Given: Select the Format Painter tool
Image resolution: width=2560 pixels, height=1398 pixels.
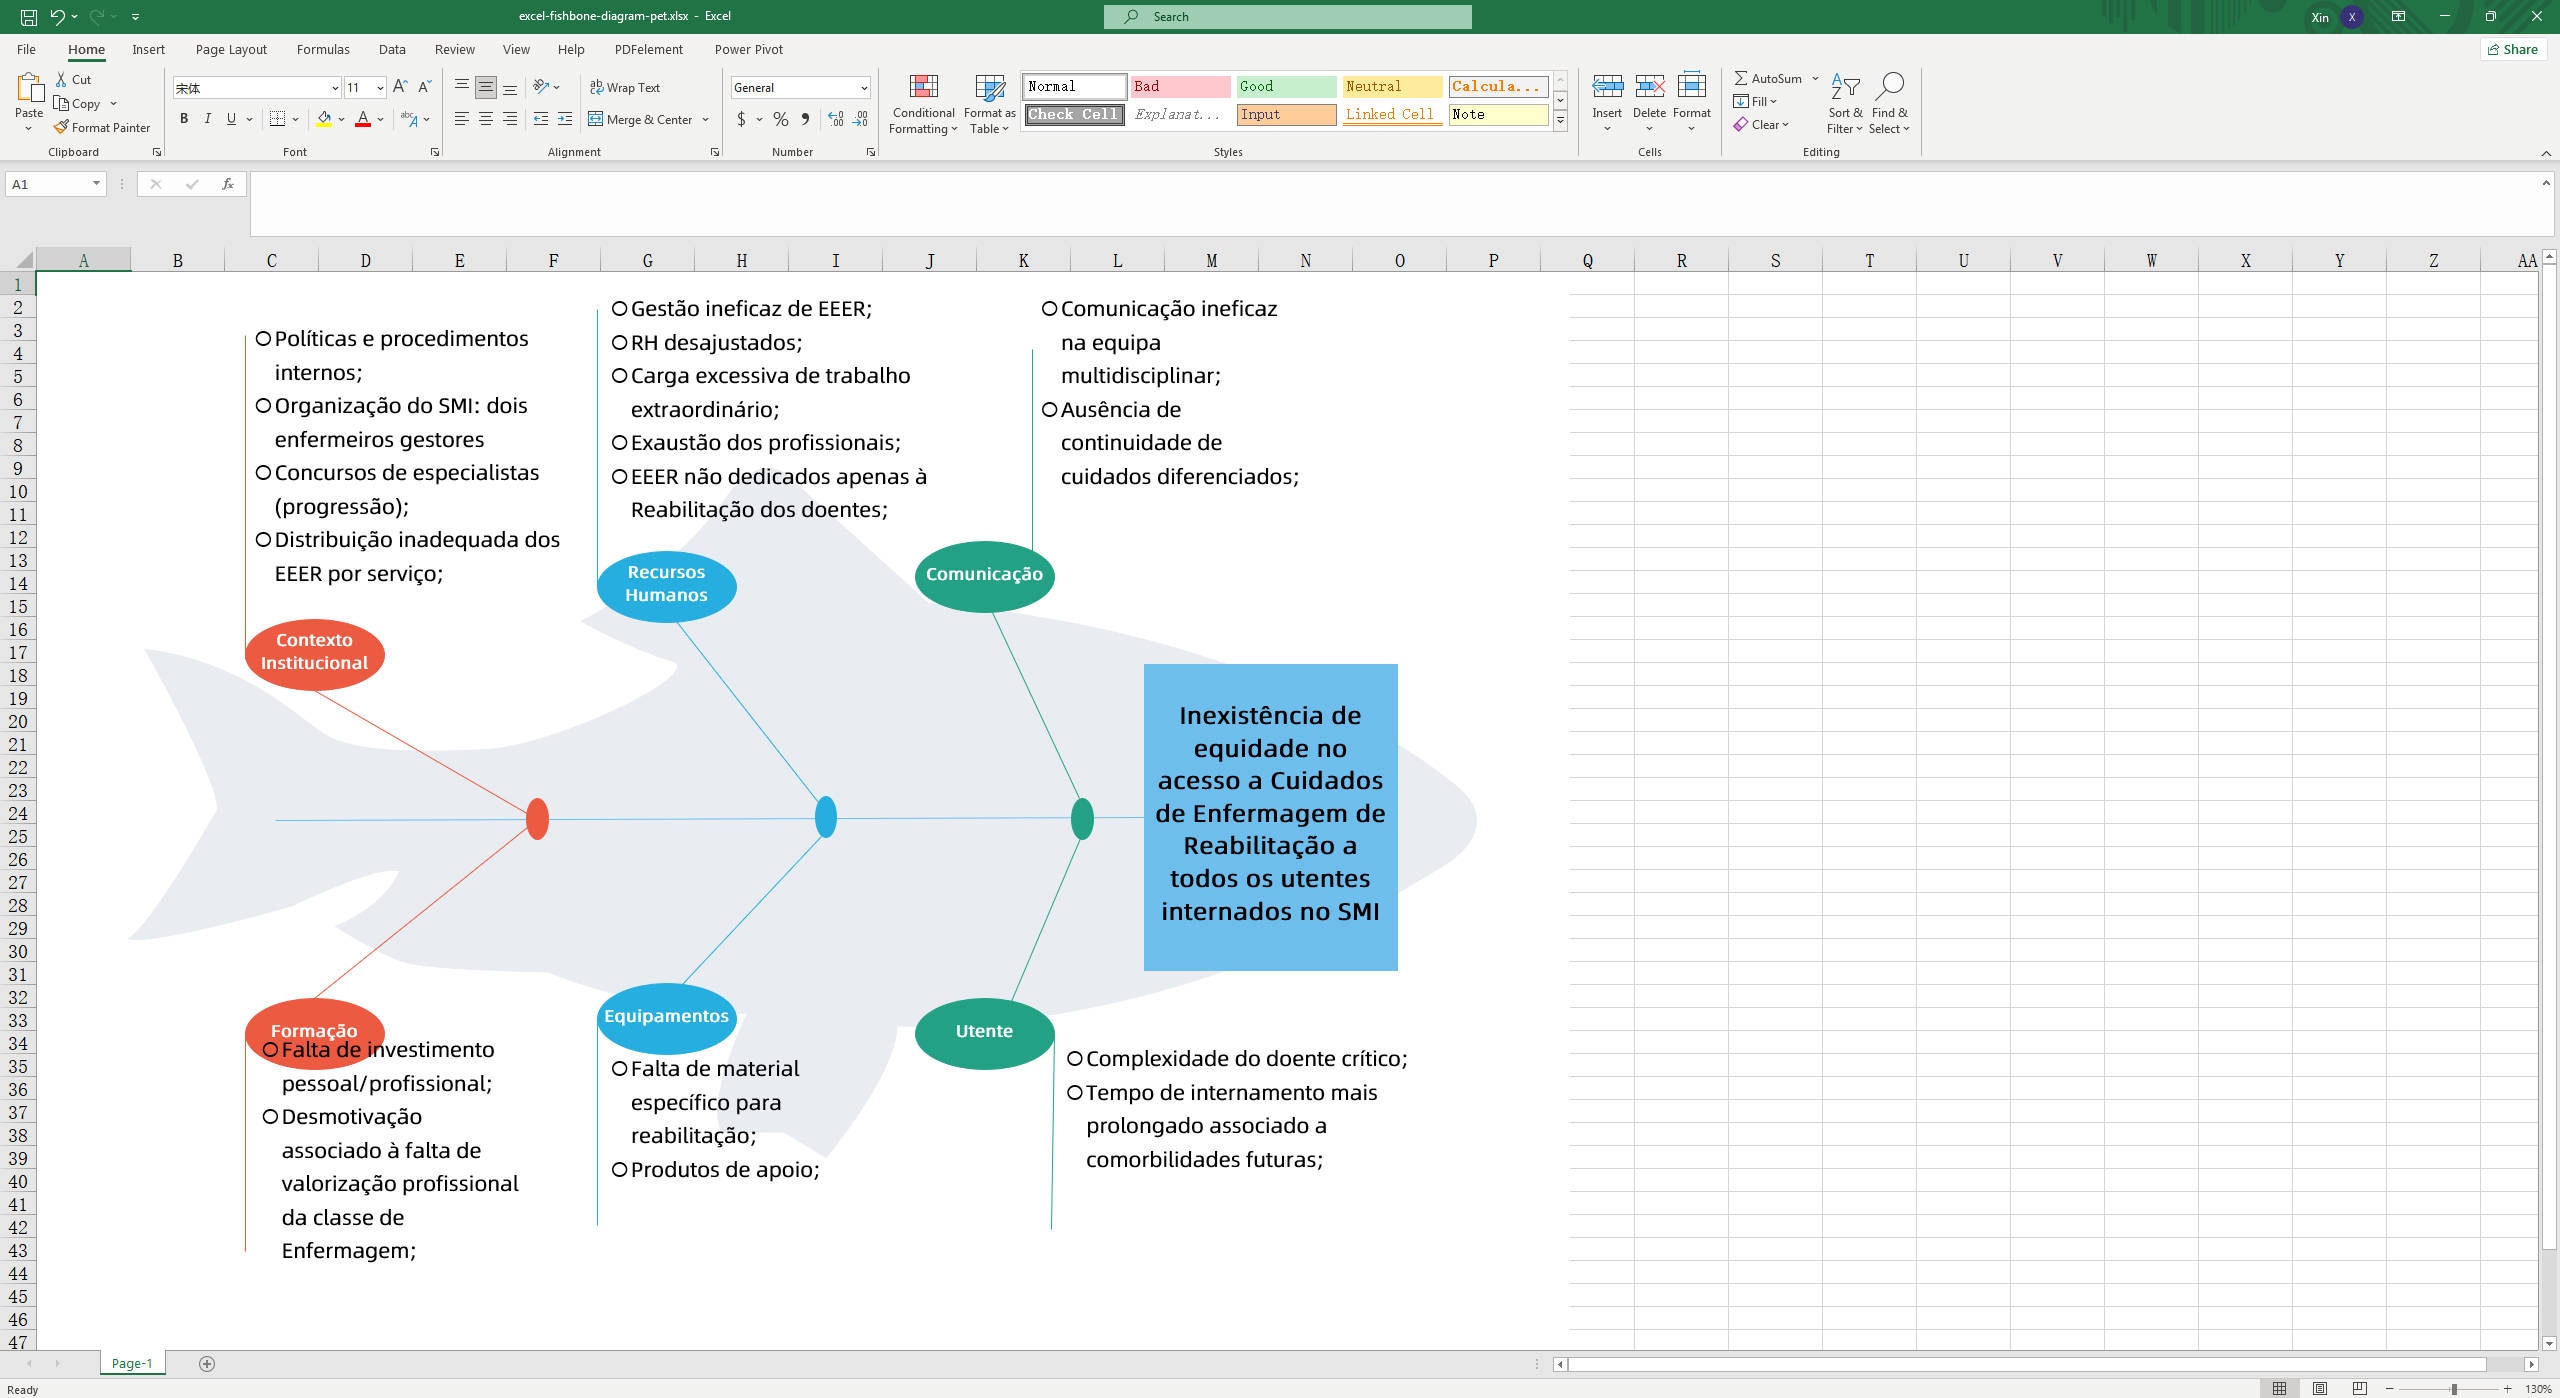Looking at the screenshot, I should (103, 127).
